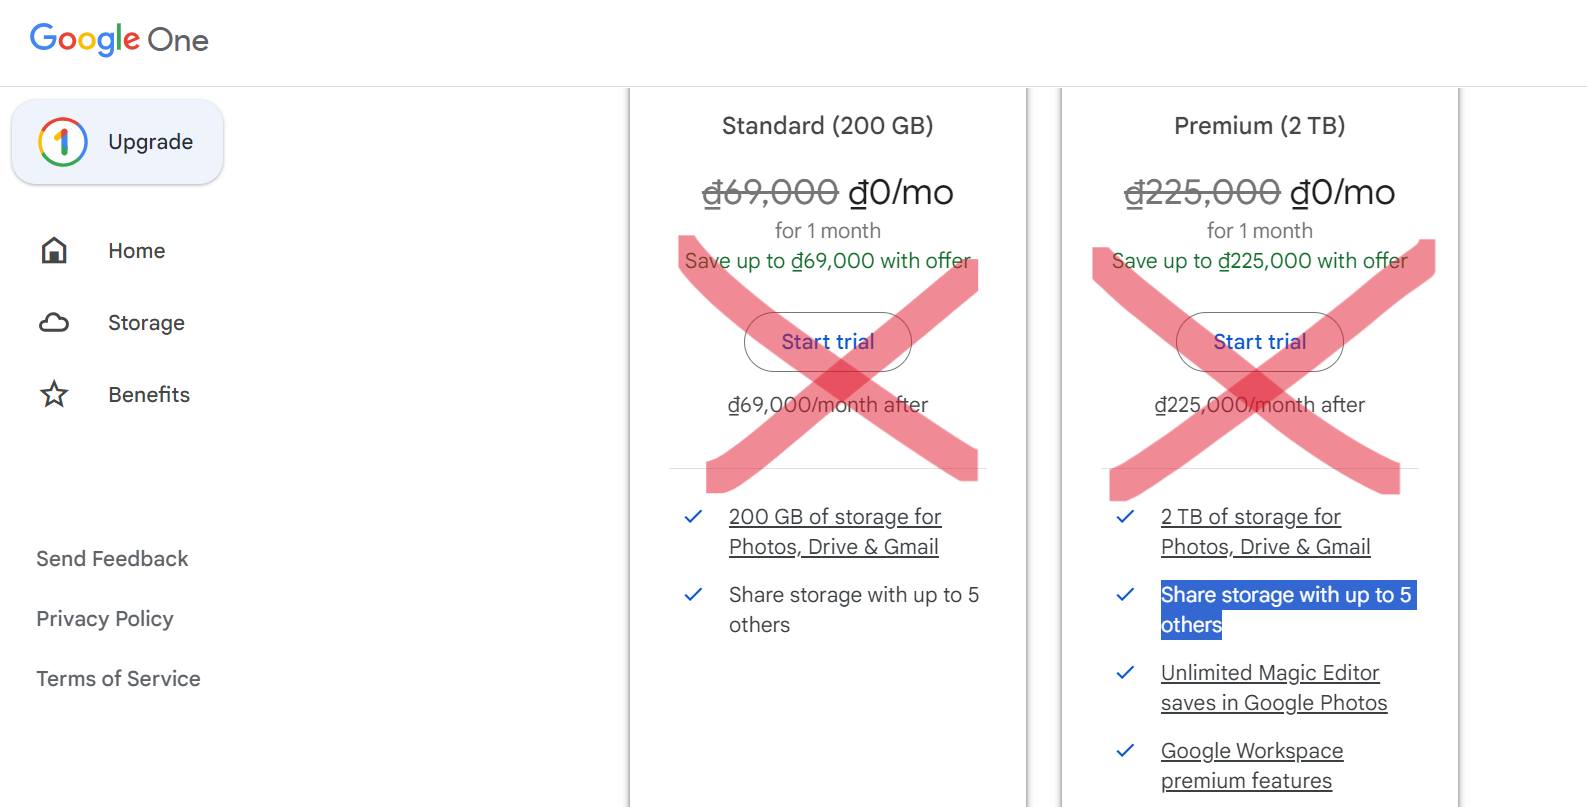This screenshot has width=1587, height=807.
Task: Start trial for the Standard 200 GB plan
Action: [x=827, y=342]
